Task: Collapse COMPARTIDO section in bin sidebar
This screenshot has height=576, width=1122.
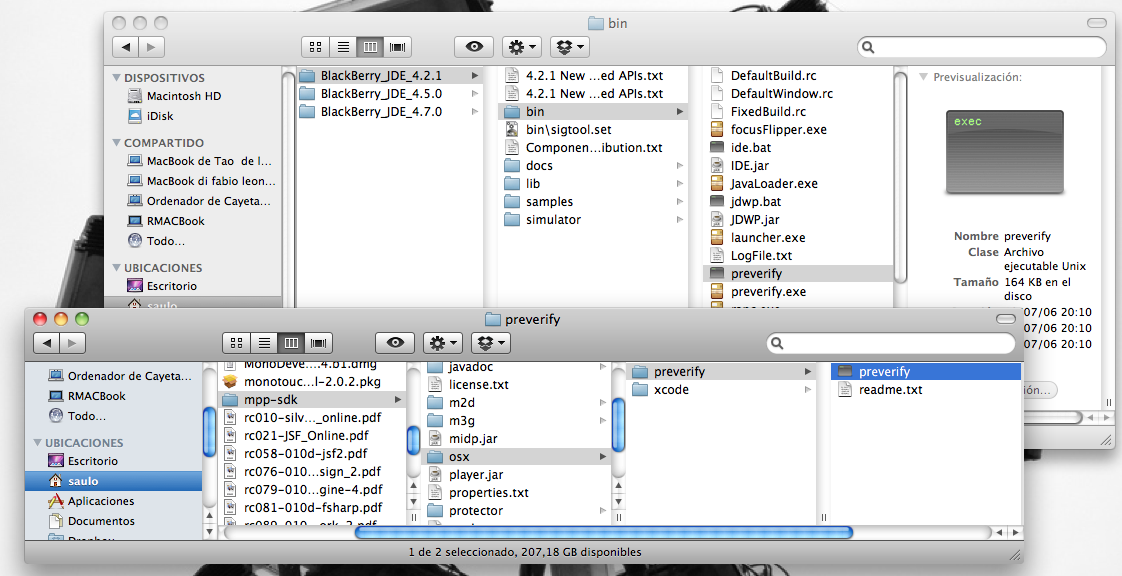Action: tap(117, 142)
